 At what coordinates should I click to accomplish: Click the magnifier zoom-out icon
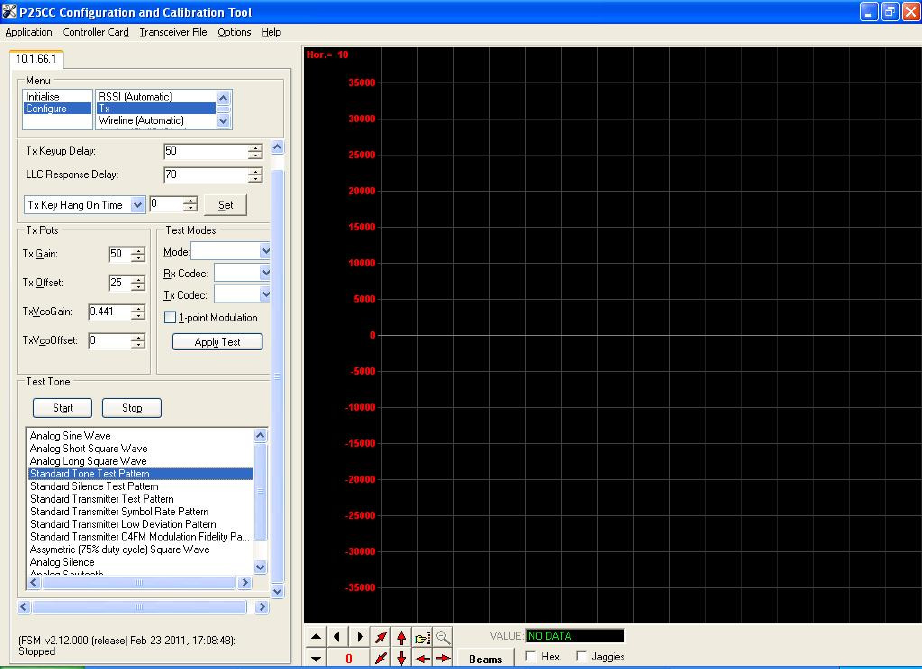(443, 636)
